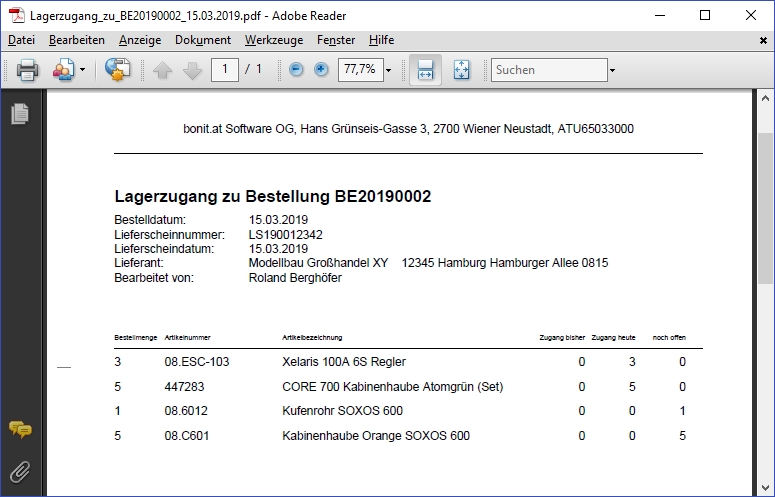Click the vertical scrollbar down arrow
Viewport: 775px width, 497px height.
(766, 487)
